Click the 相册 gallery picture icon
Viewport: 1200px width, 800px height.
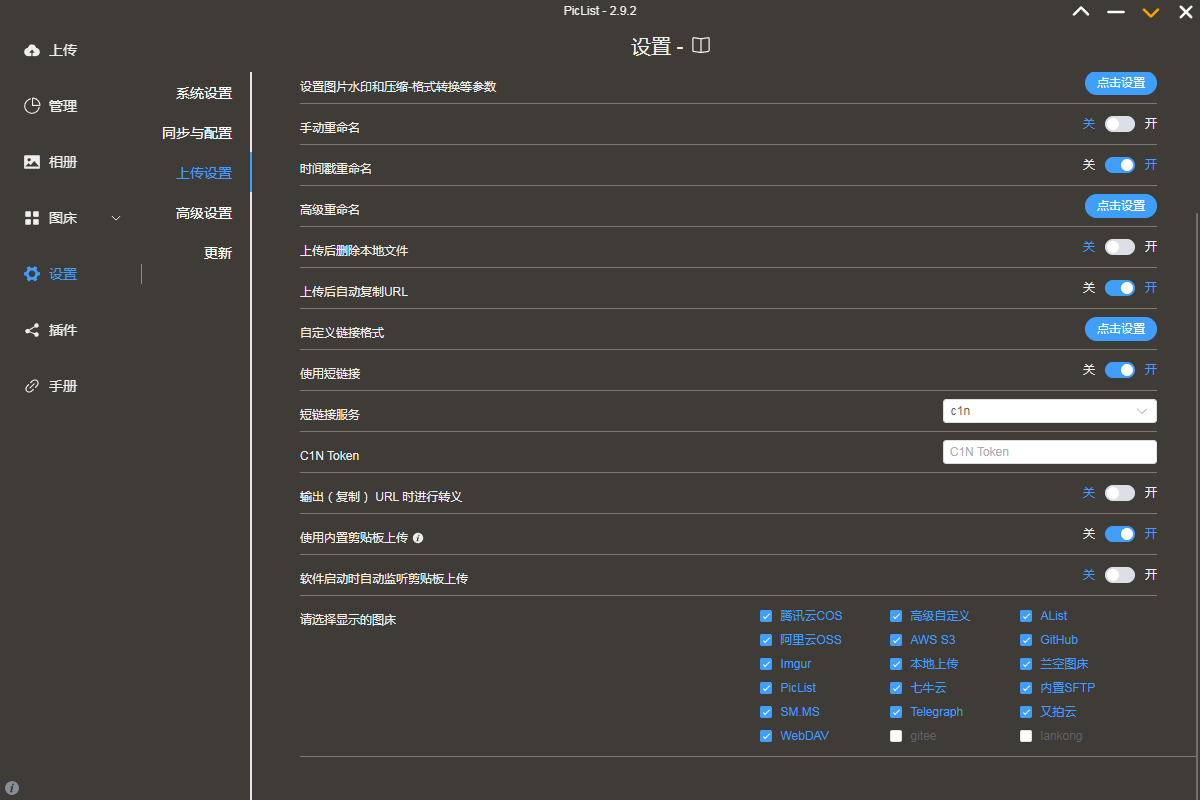click(x=32, y=162)
